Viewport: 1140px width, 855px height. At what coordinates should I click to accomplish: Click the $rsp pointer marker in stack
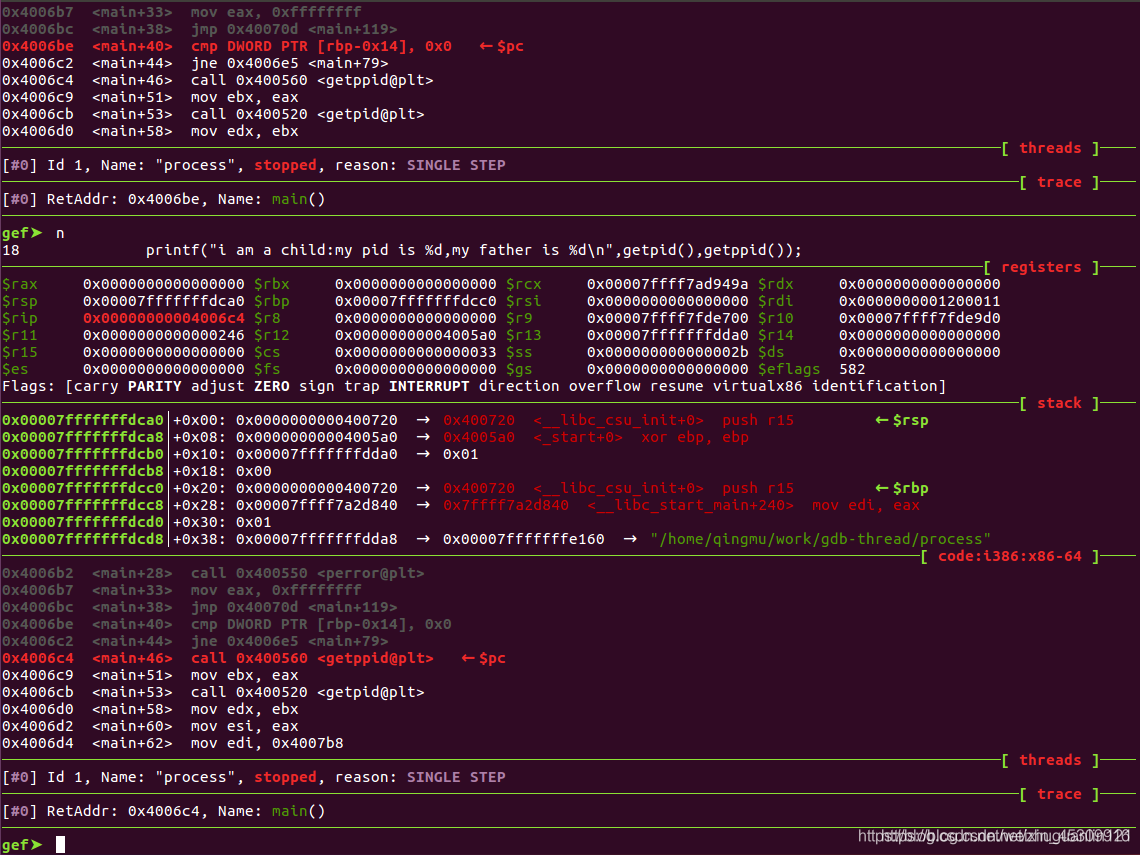point(902,420)
